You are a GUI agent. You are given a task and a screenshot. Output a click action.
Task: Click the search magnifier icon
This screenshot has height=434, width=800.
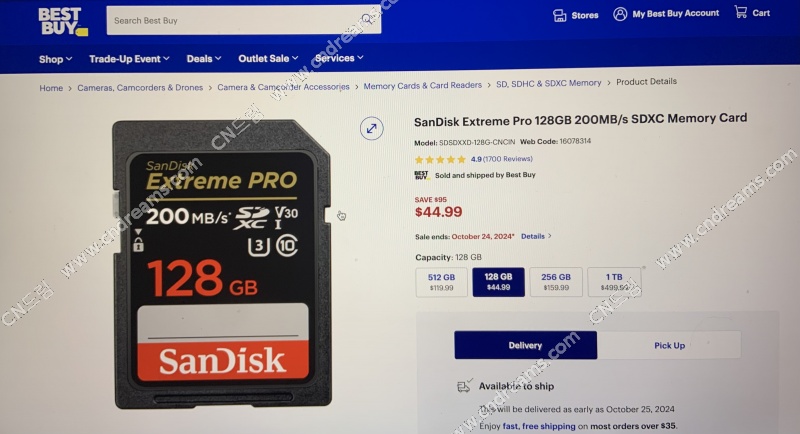click(367, 19)
